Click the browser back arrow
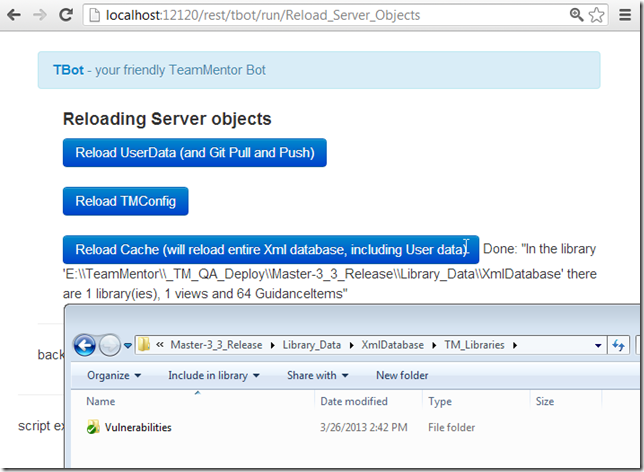644x472 pixels. pyautogui.click(x=15, y=15)
